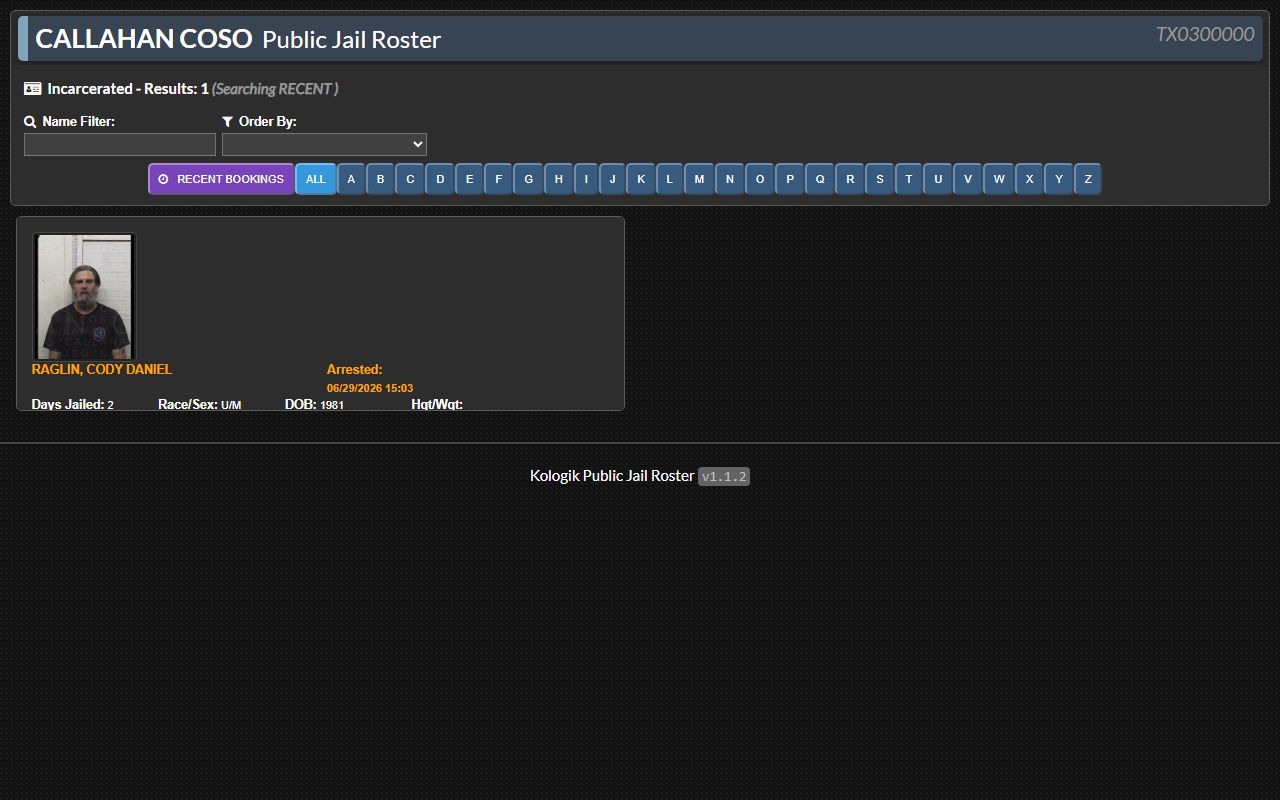Click the arrested date 06/29/2026 15:03
The image size is (1280, 800).
click(x=370, y=388)
